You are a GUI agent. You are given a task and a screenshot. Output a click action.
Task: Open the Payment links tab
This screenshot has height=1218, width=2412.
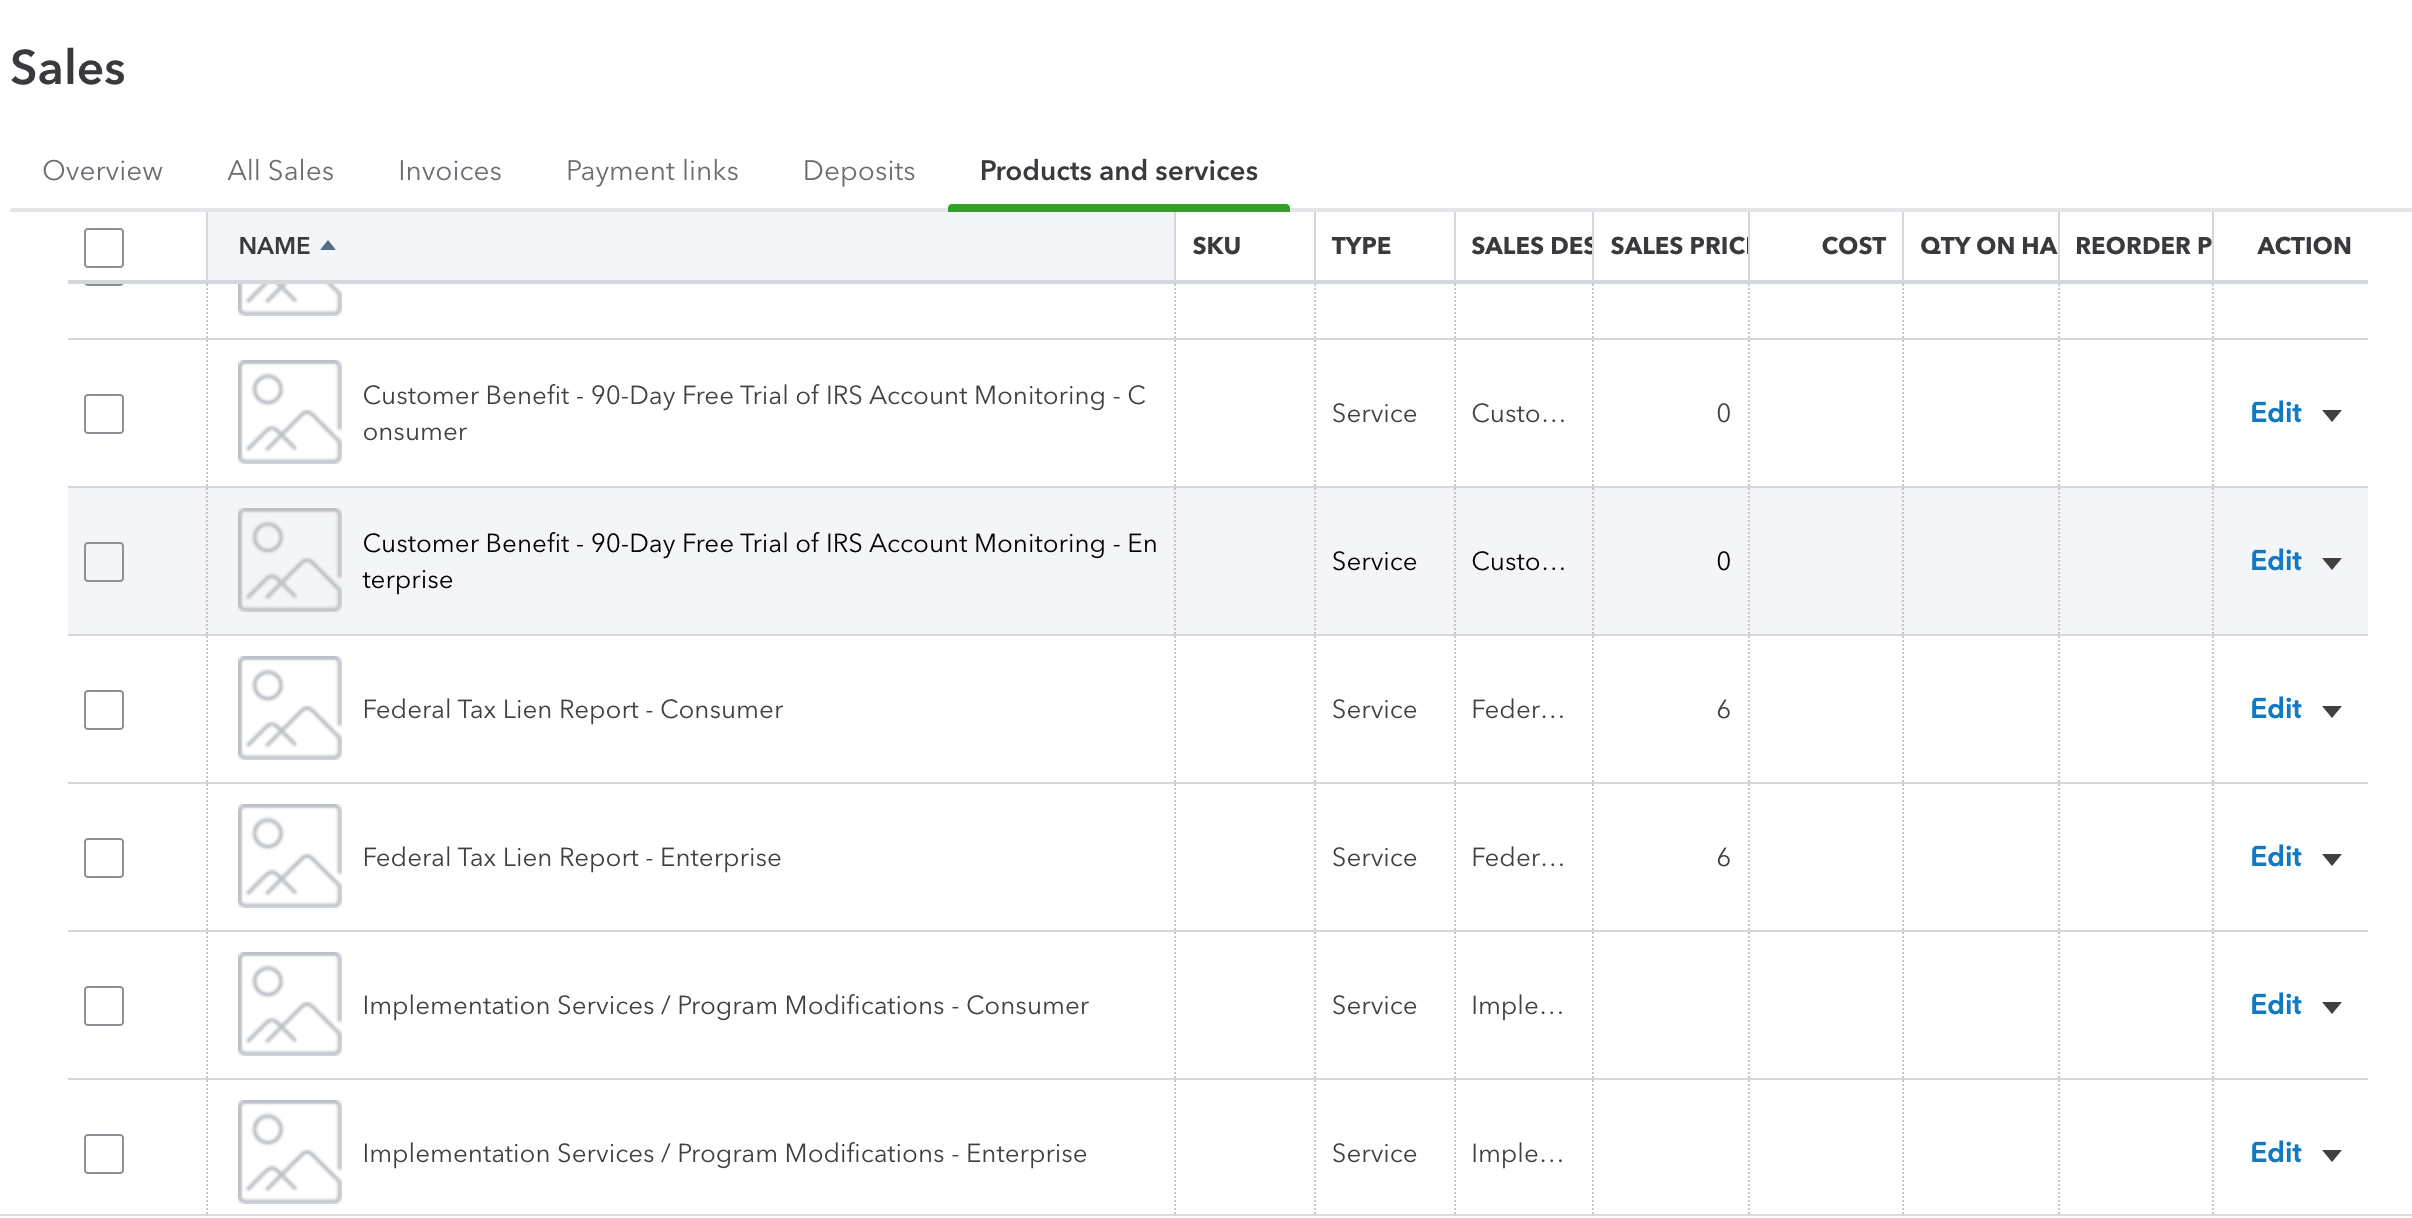pyautogui.click(x=652, y=171)
